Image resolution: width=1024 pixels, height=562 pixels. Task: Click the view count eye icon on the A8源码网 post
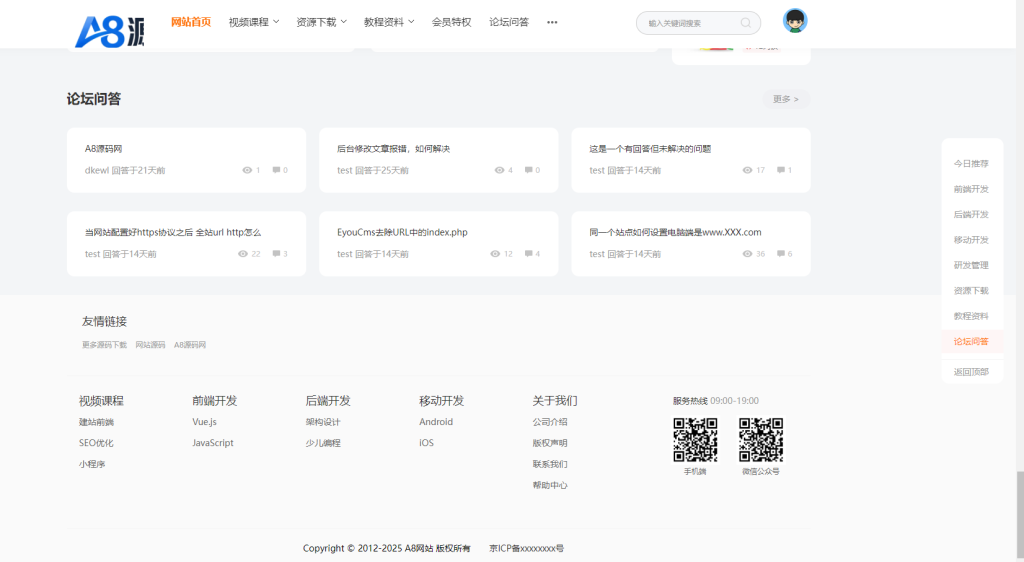coord(247,170)
